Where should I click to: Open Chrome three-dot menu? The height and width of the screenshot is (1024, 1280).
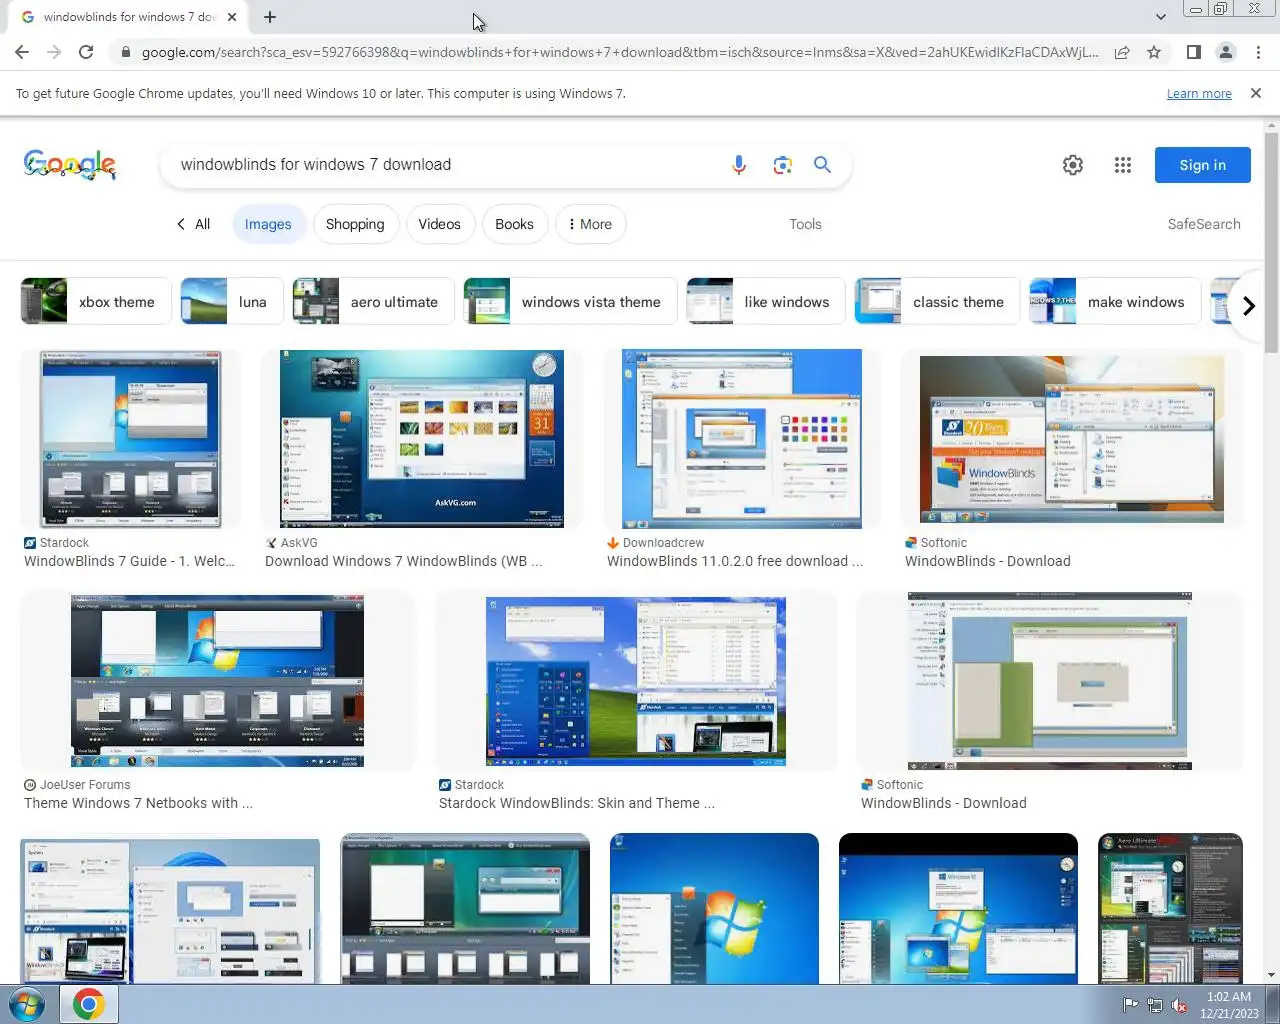click(1258, 52)
